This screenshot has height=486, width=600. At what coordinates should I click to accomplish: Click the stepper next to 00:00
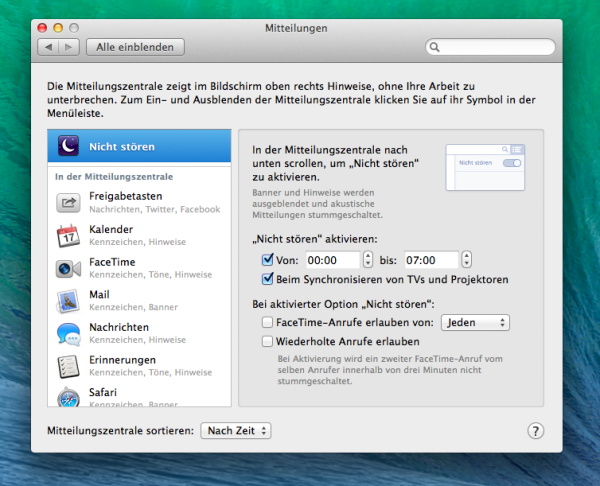[x=368, y=259]
